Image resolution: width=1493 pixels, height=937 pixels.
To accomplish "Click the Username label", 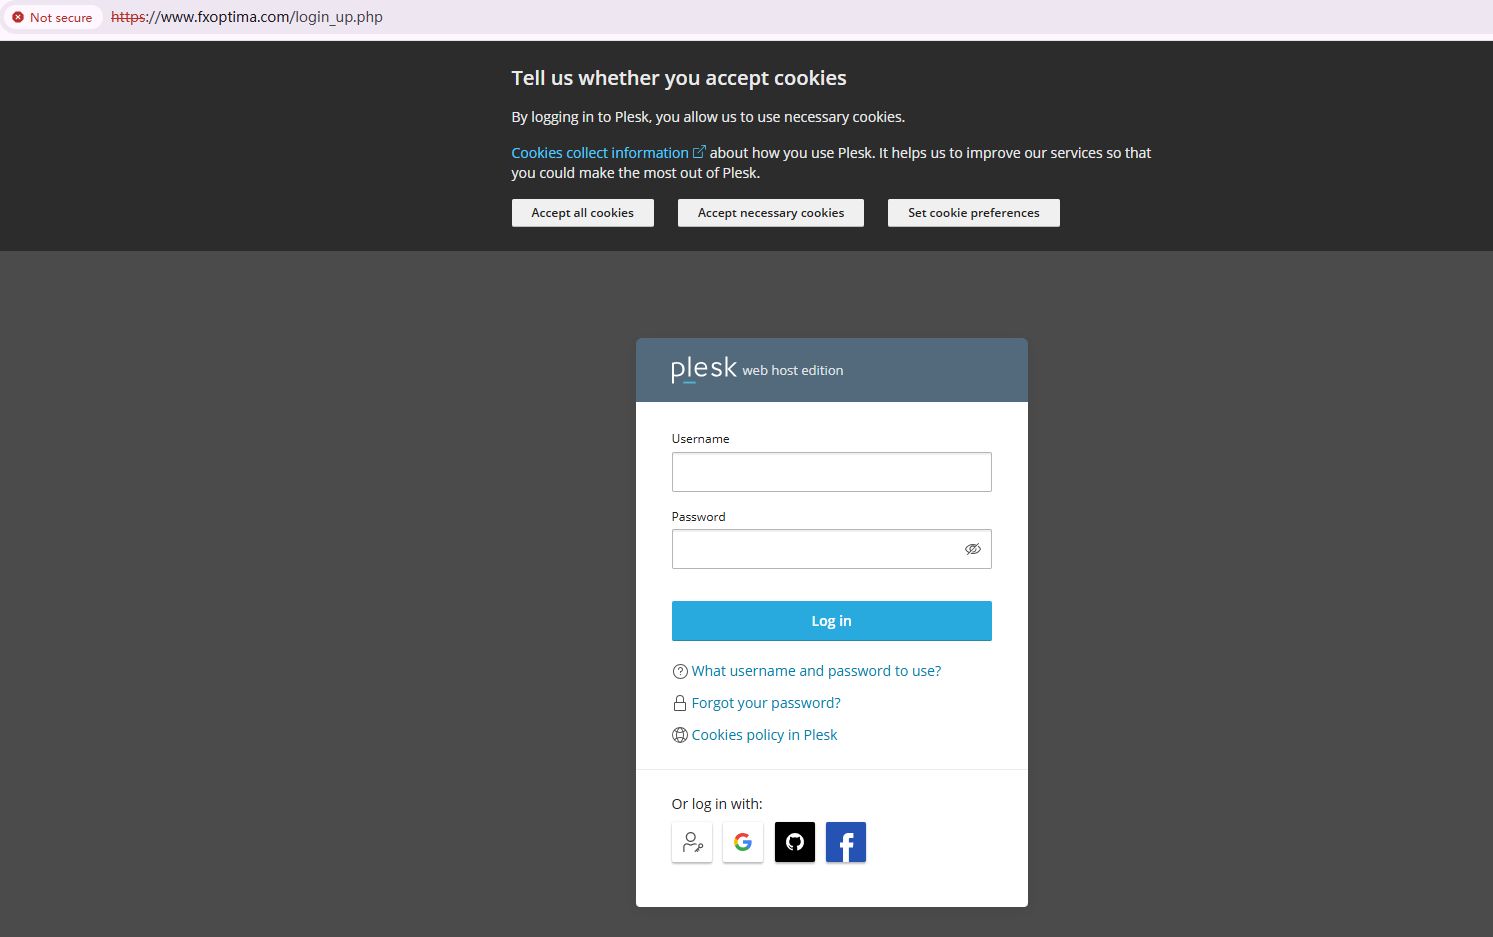I will coord(701,439).
